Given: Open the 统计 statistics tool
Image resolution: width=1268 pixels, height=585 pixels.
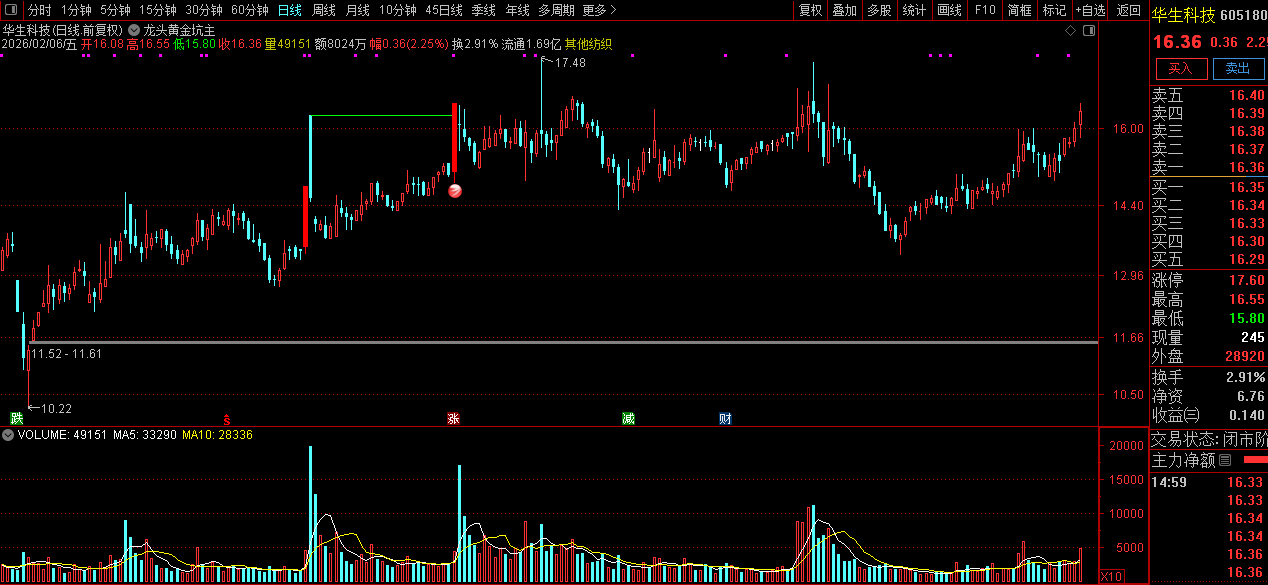Looking at the screenshot, I should (x=914, y=10).
